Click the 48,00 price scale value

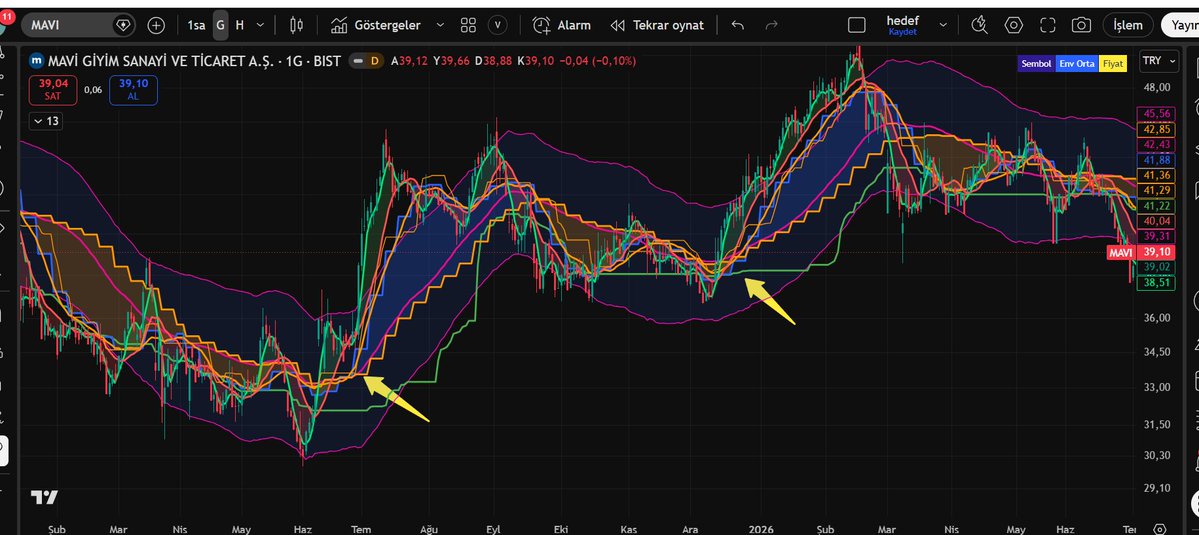tap(1157, 88)
